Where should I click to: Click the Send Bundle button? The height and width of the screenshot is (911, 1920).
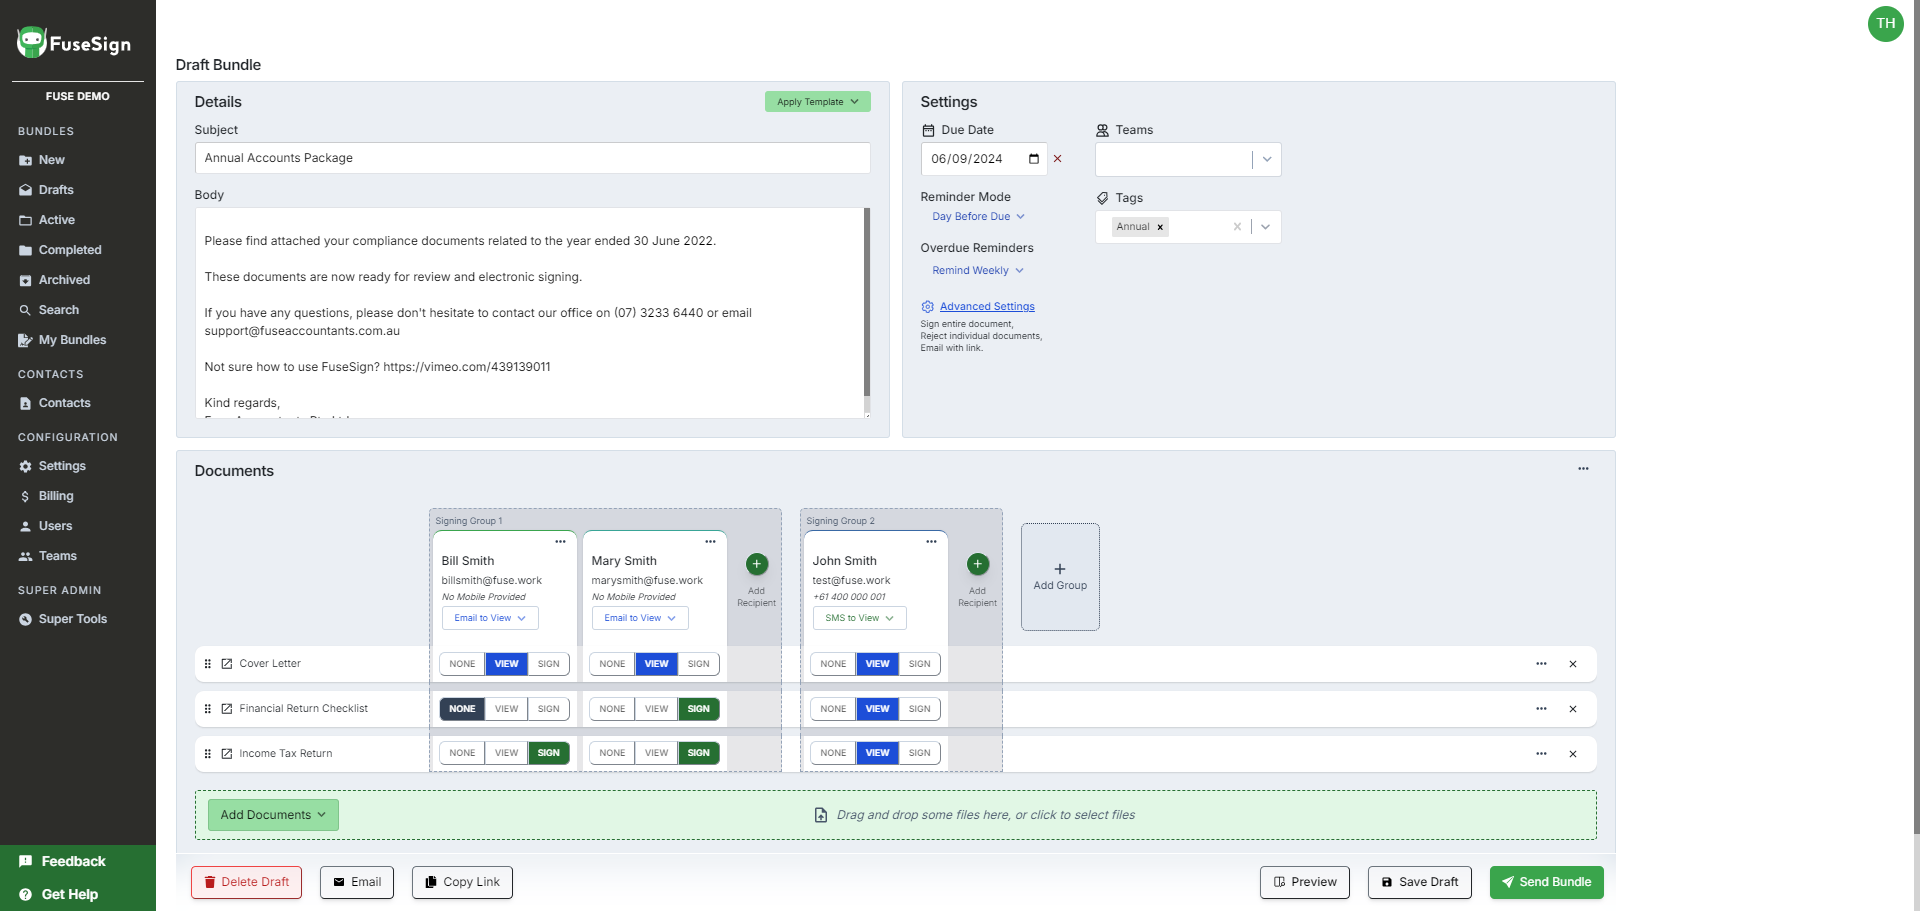coord(1546,882)
